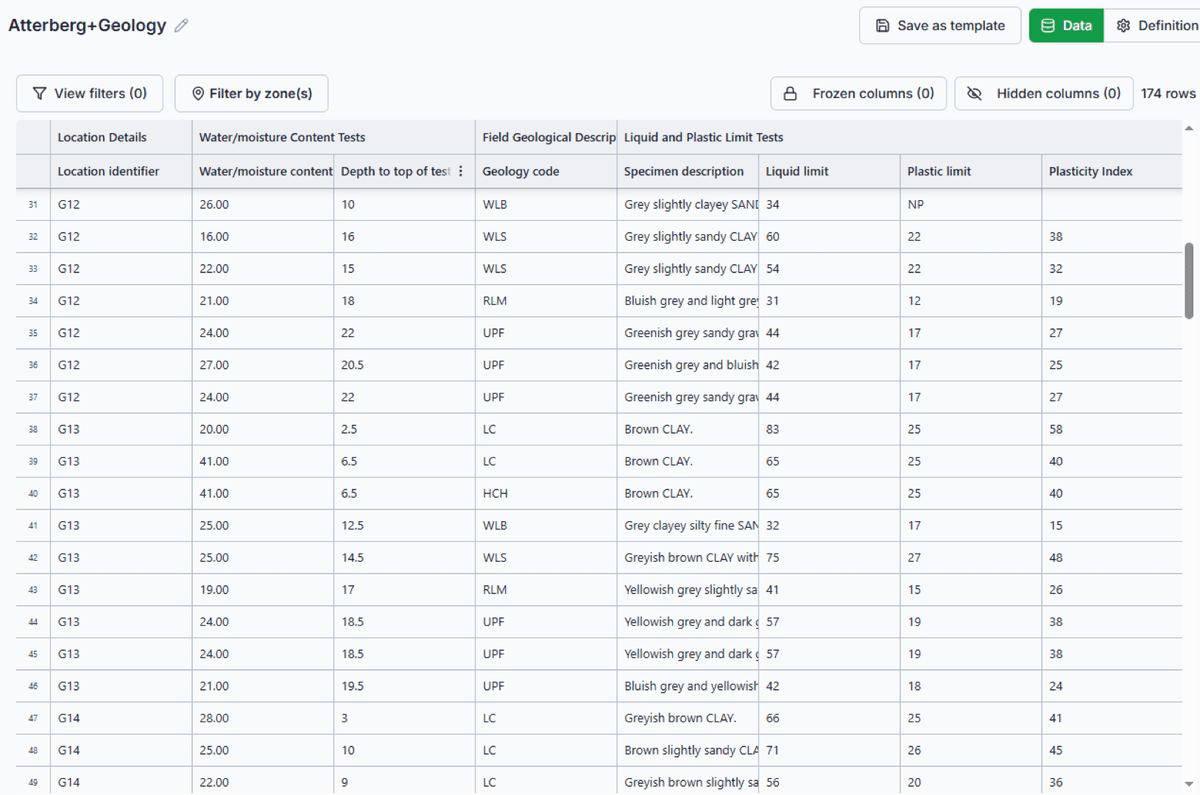The image size is (1200, 795).
Task: Click the pencil icon beside Atterberg+Geology title
Action: [x=181, y=26]
